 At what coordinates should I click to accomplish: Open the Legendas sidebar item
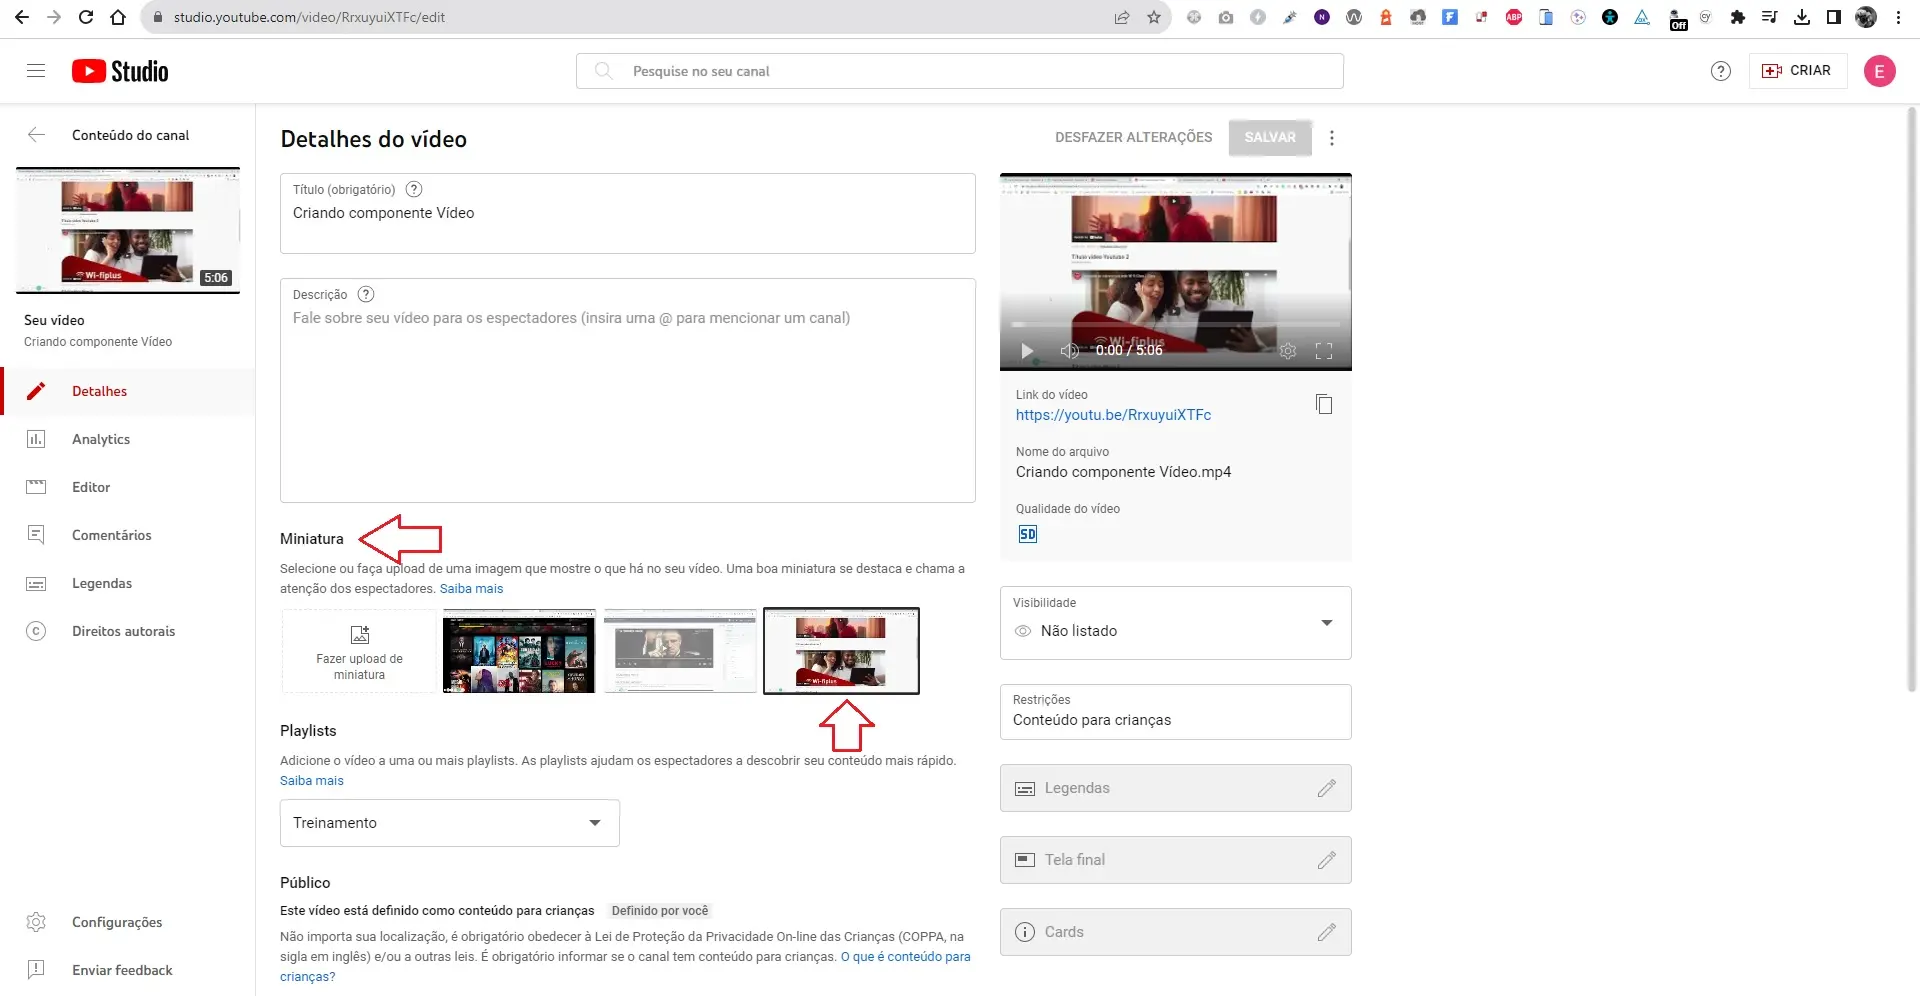128,583
